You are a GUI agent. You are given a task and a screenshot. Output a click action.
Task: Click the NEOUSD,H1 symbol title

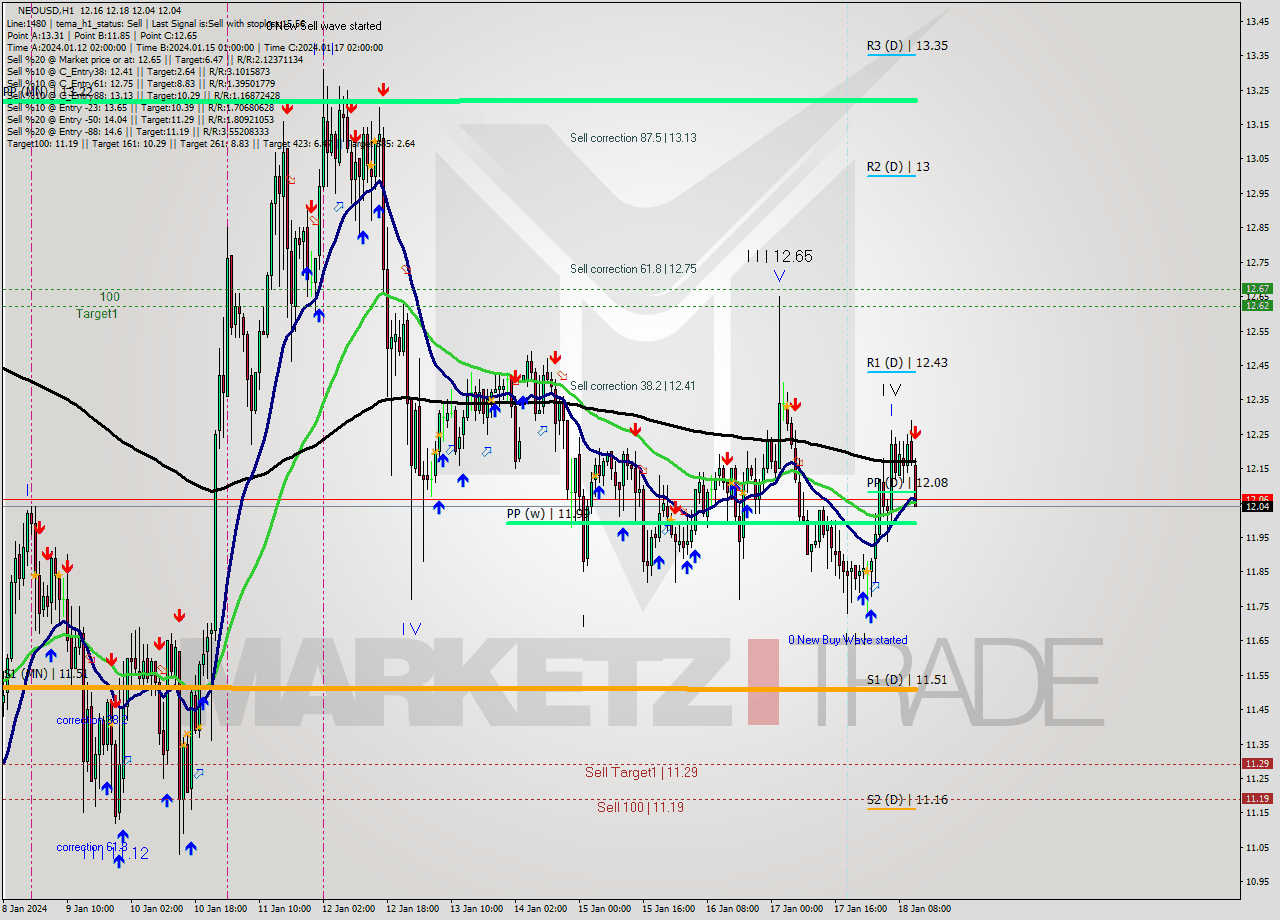point(46,10)
